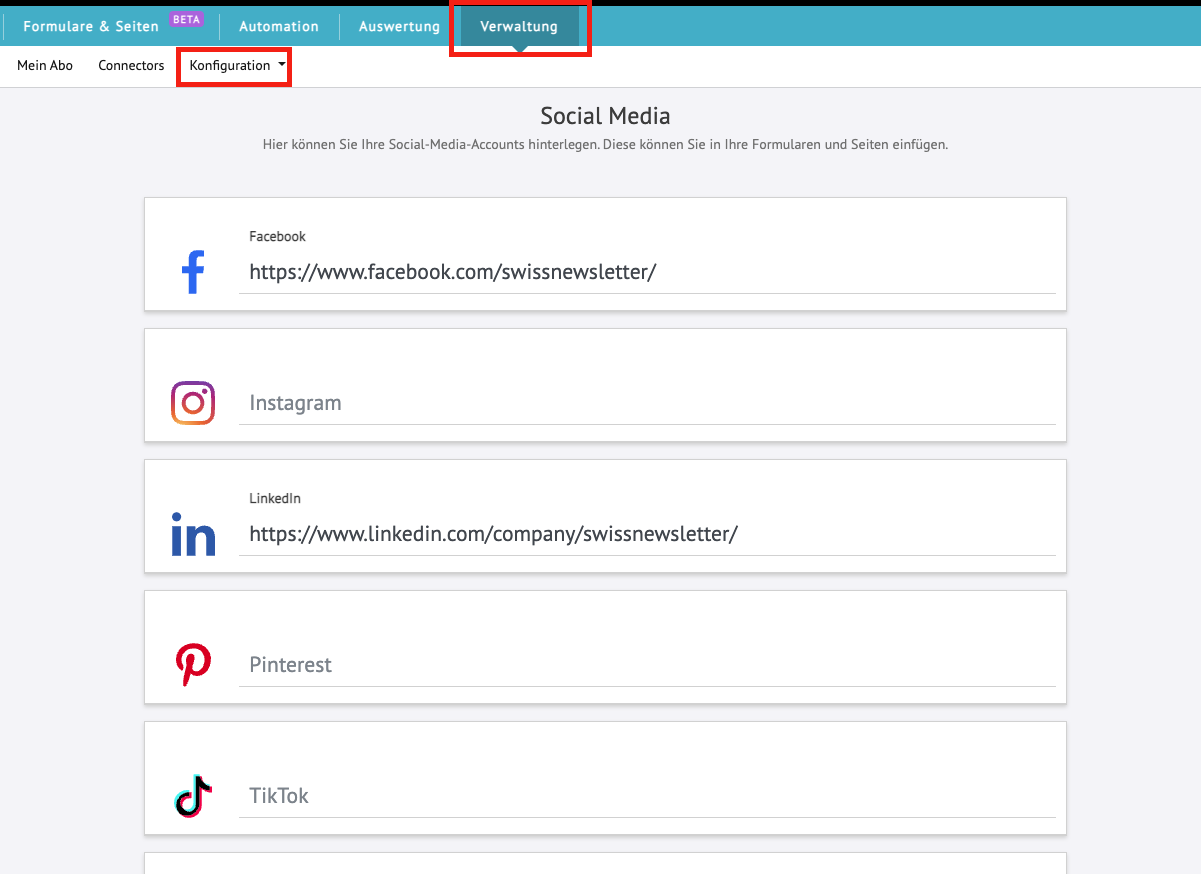Focus the Pinterest input field
This screenshot has width=1201, height=874.
647,665
